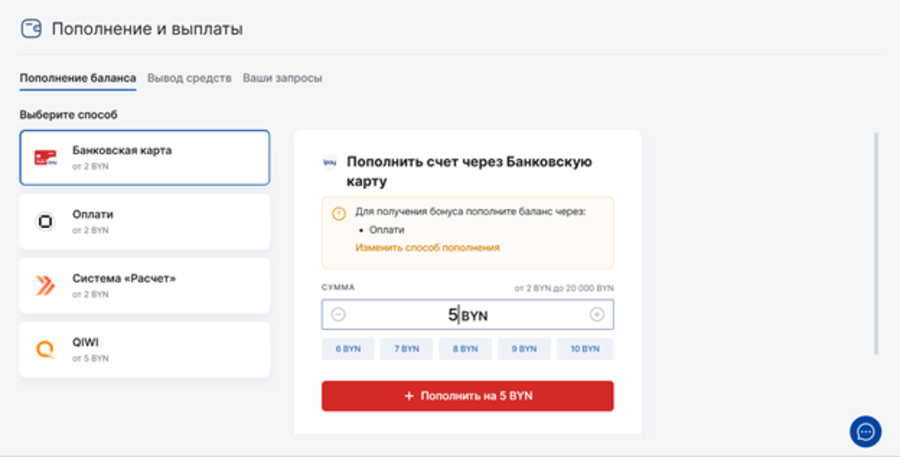This screenshot has width=900, height=457.
Task: Click the Оплати payment logo icon
Action: (x=45, y=222)
